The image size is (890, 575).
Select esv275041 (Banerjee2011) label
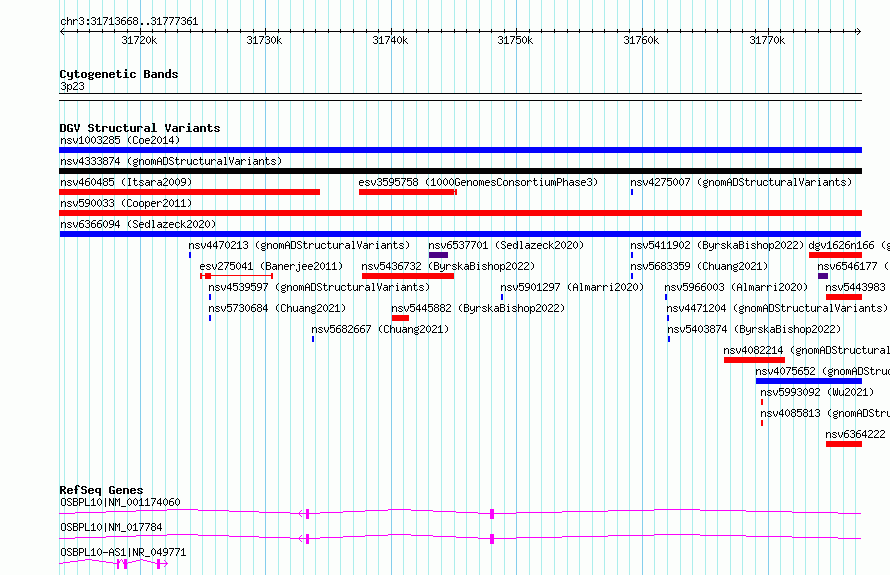click(271, 266)
